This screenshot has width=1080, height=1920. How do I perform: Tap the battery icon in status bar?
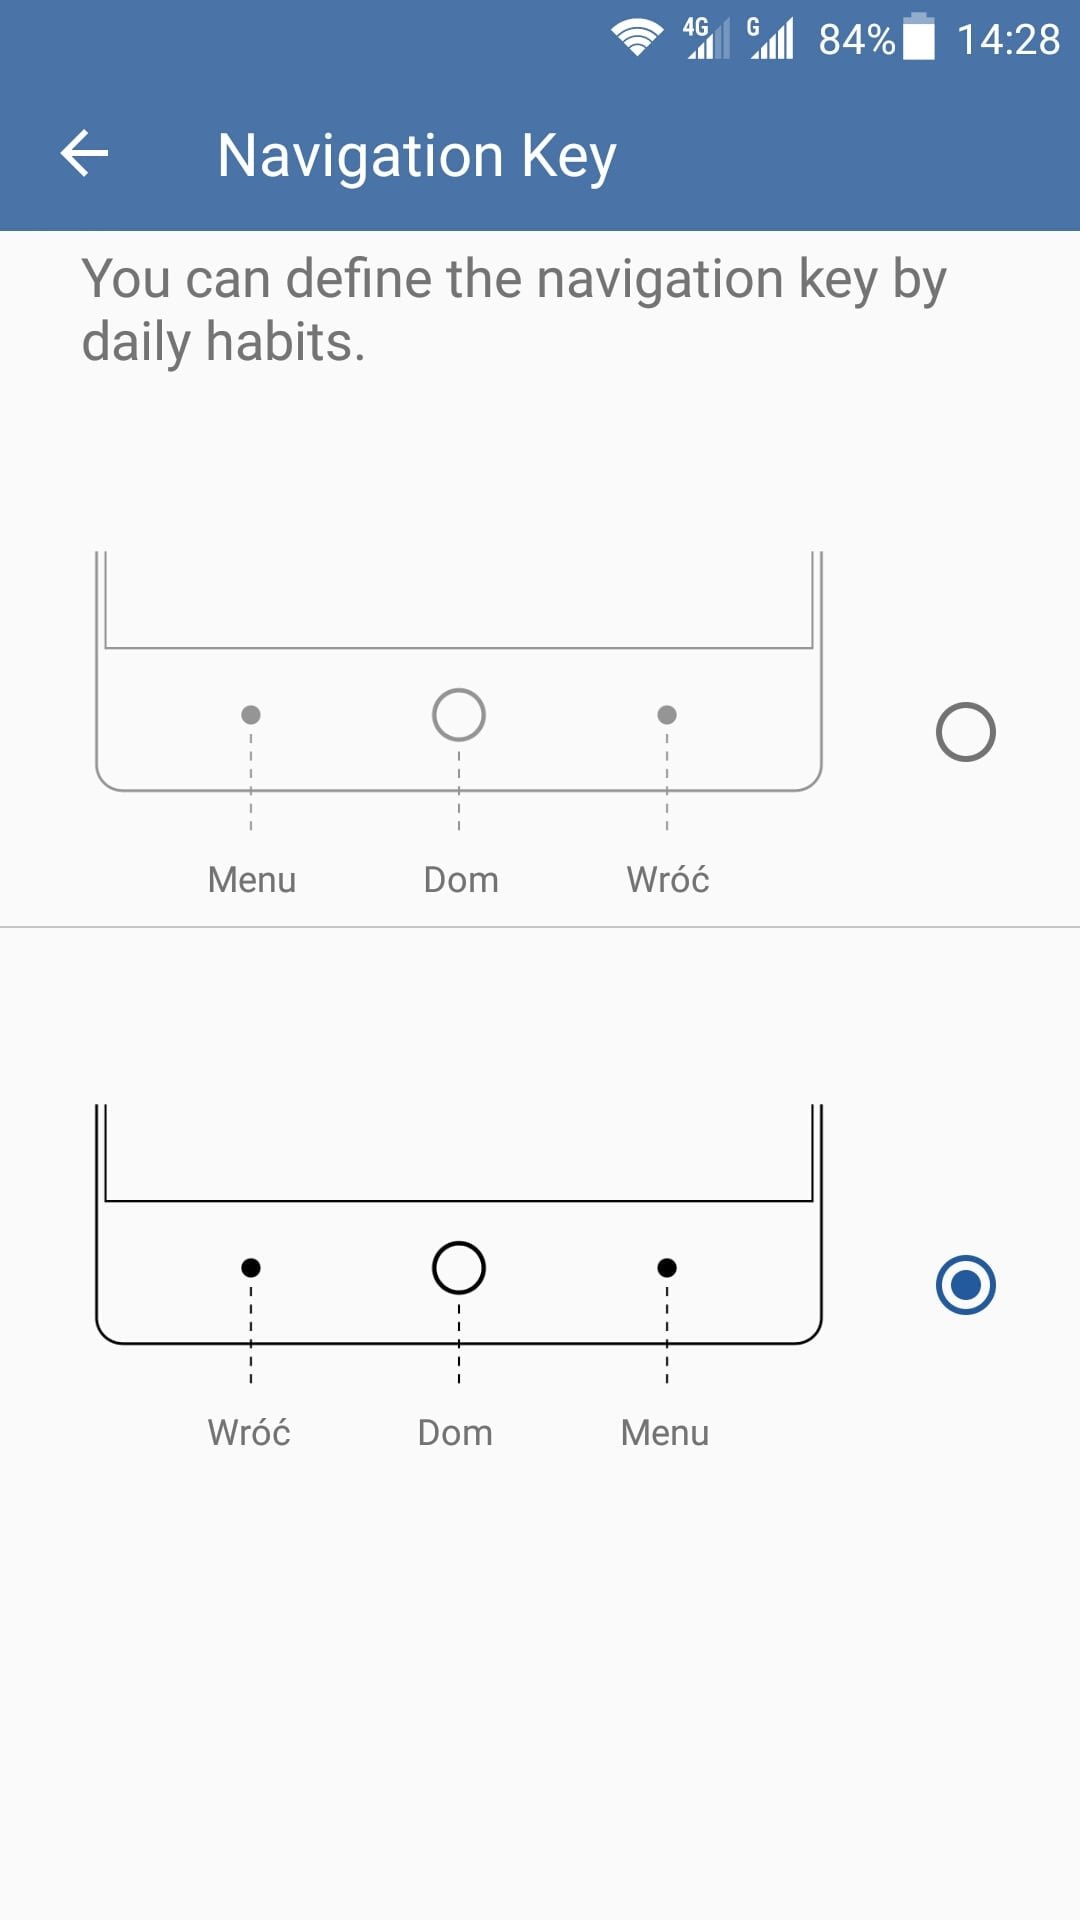click(x=919, y=38)
